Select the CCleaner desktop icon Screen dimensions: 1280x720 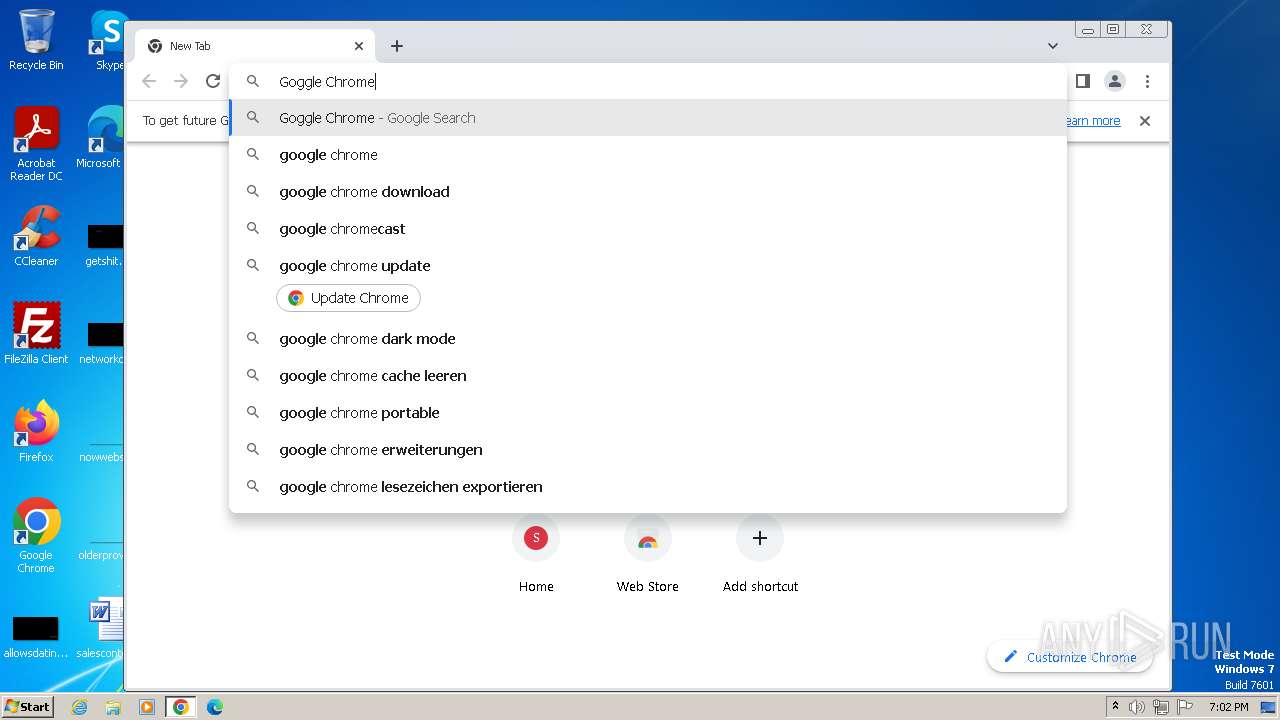click(36, 236)
